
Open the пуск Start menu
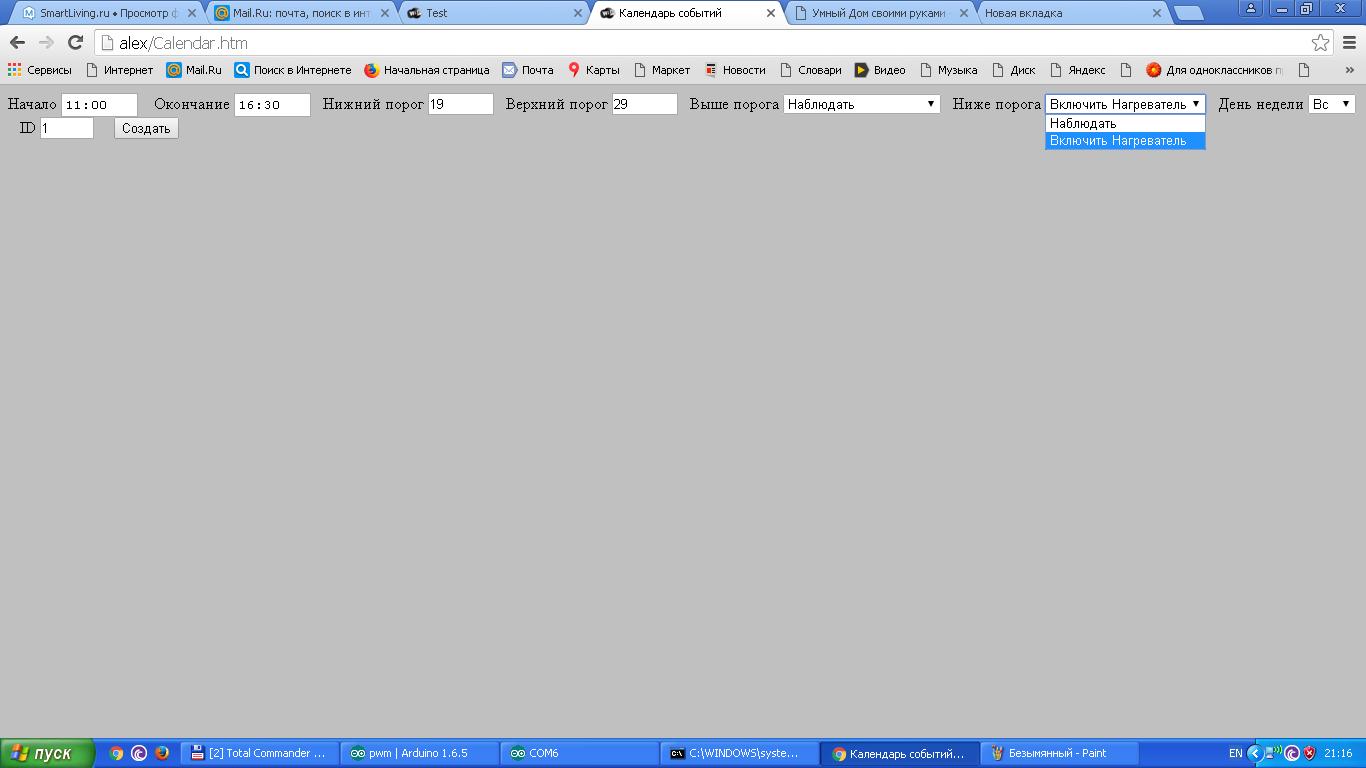(48, 753)
